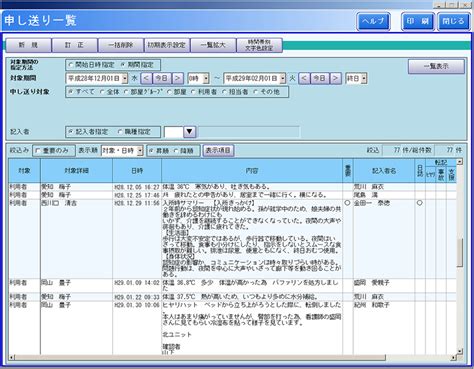
Task: Click the 訂正 toolbar button
Action: point(75,45)
